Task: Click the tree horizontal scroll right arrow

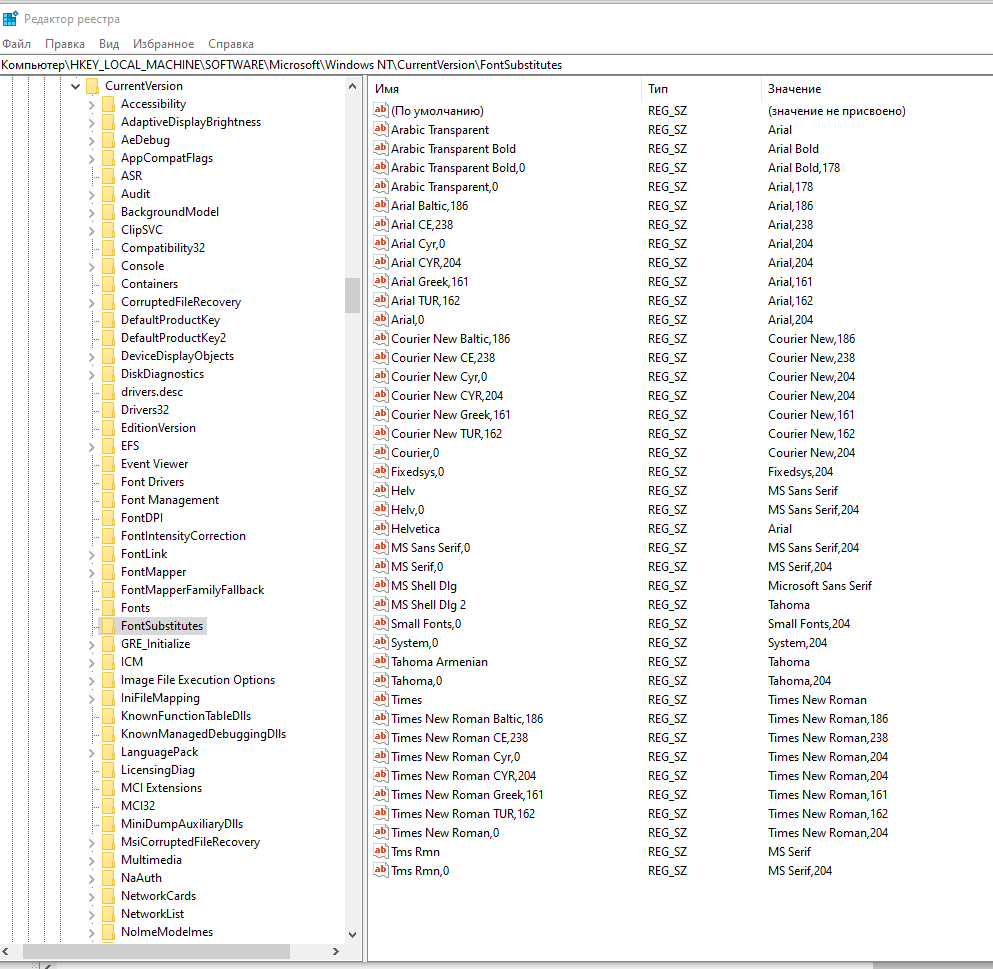Action: point(336,951)
